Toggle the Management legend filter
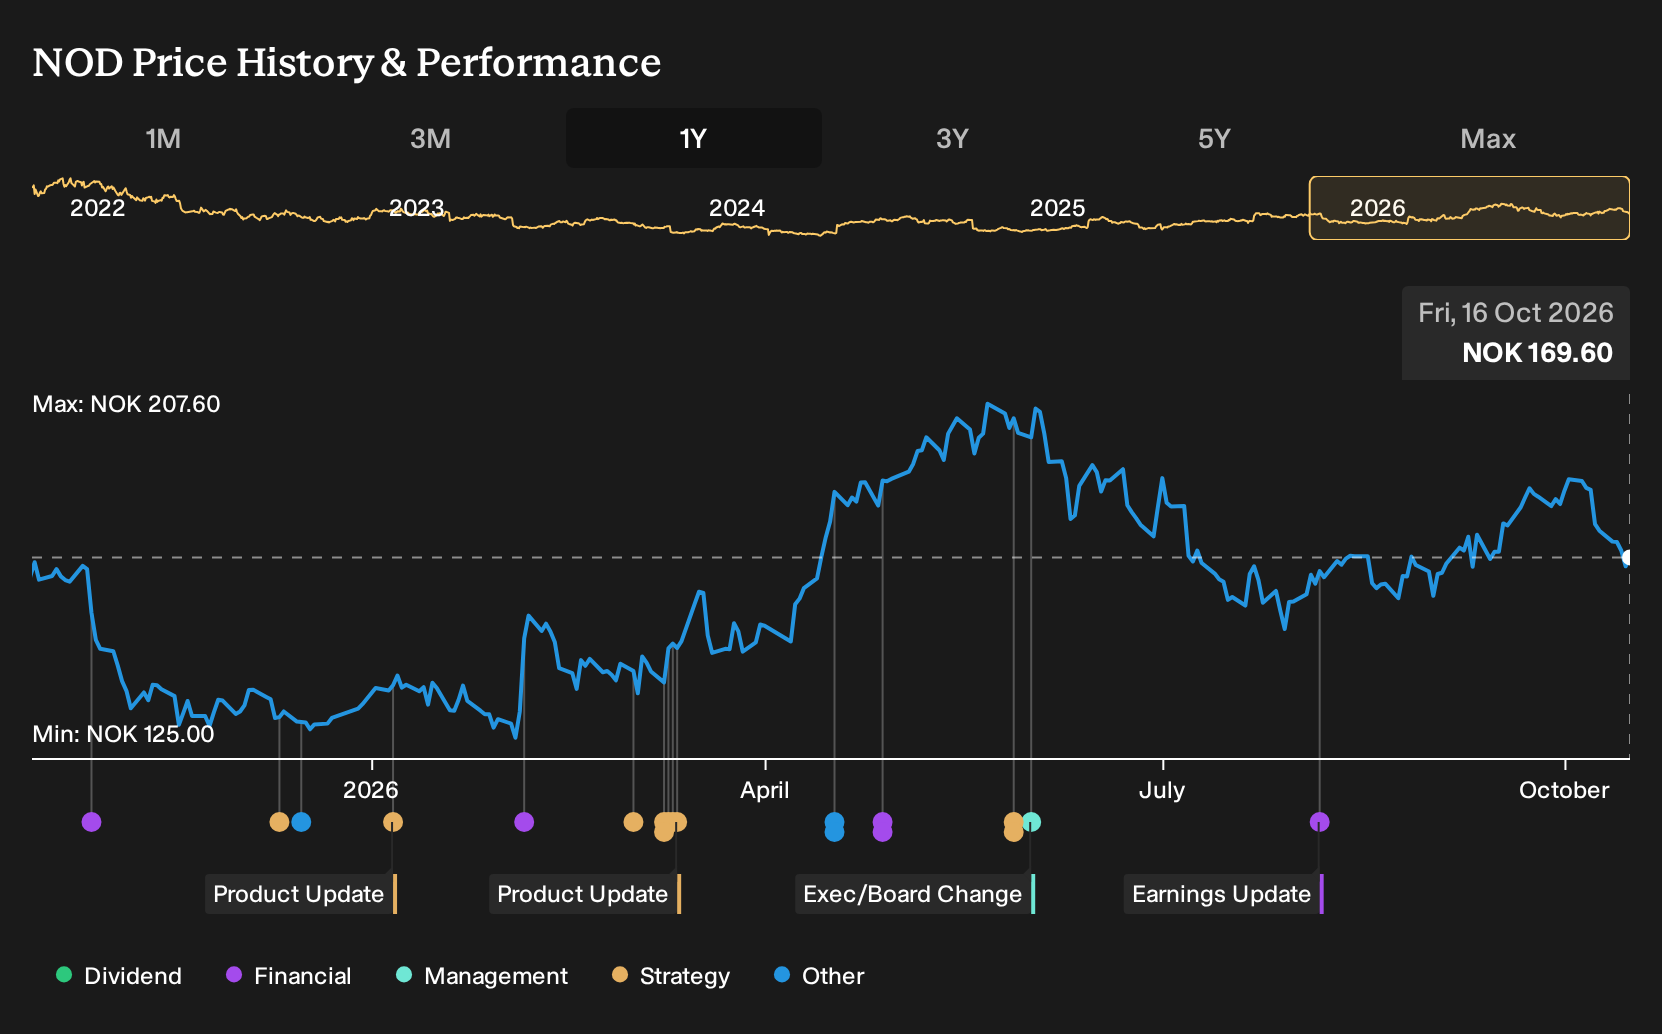This screenshot has width=1662, height=1034. coord(481,976)
